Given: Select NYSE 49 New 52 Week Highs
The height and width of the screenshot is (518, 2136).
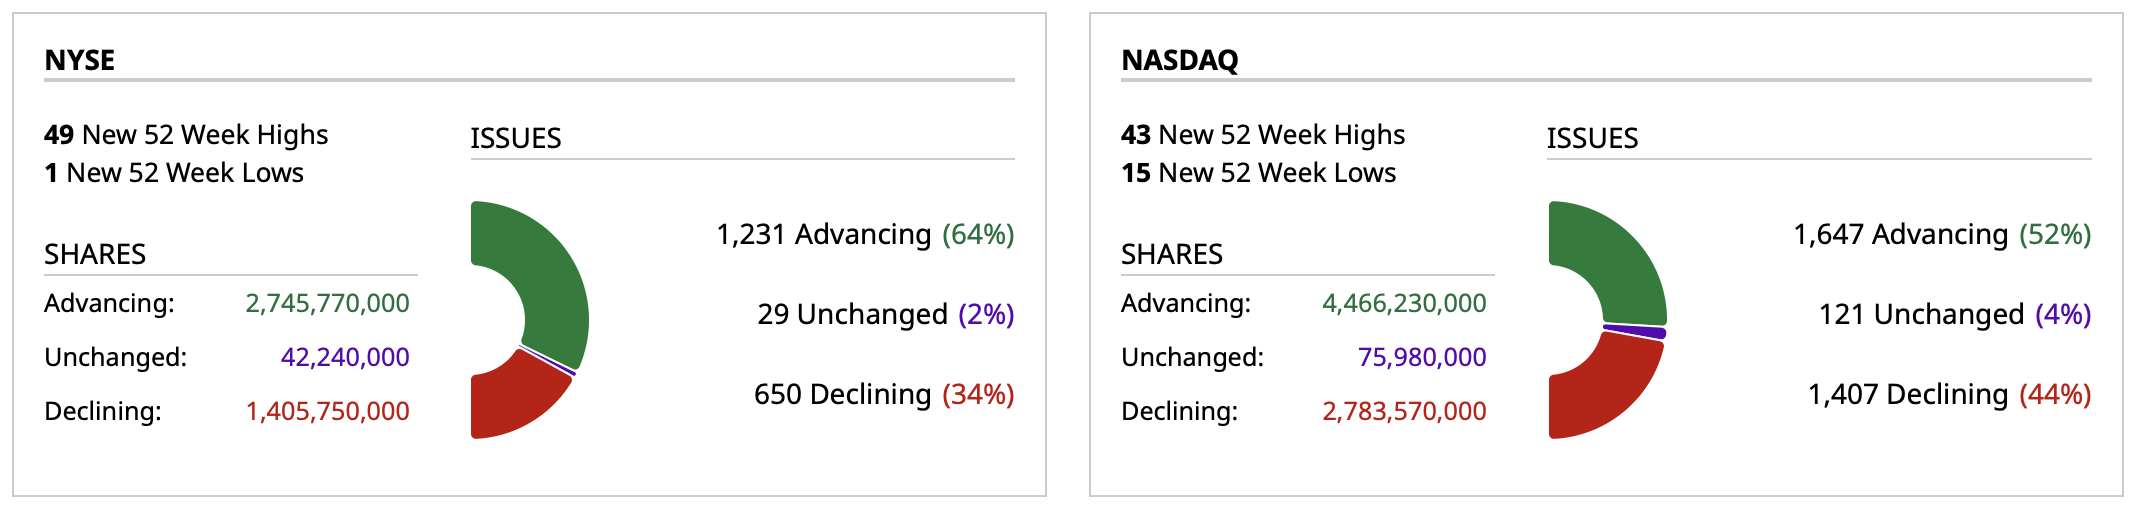Looking at the screenshot, I should (x=186, y=135).
